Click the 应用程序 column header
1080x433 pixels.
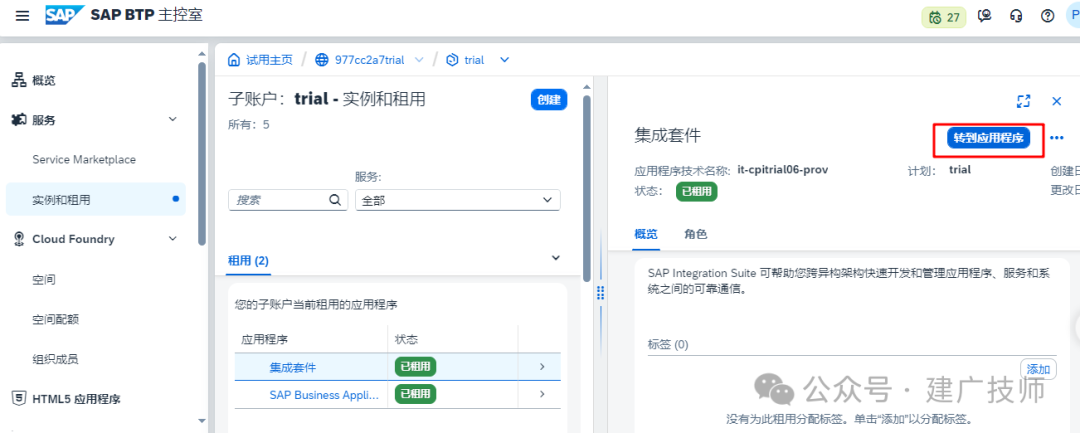pyautogui.click(x=264, y=339)
